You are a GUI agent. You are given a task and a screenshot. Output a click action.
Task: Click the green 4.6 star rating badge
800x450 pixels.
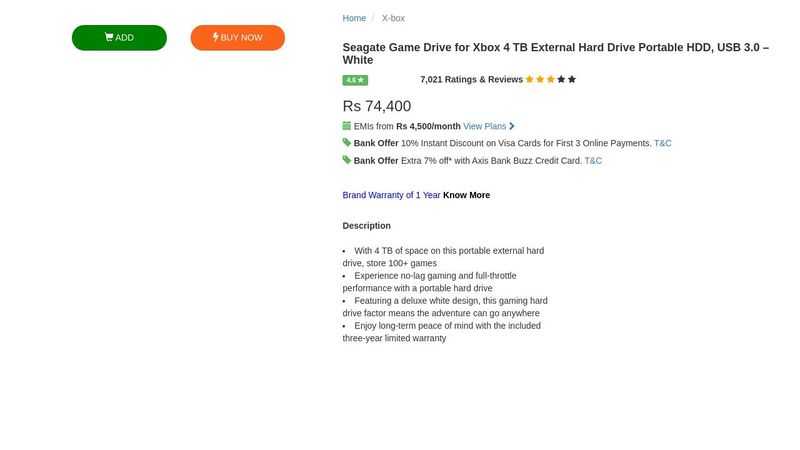355,80
